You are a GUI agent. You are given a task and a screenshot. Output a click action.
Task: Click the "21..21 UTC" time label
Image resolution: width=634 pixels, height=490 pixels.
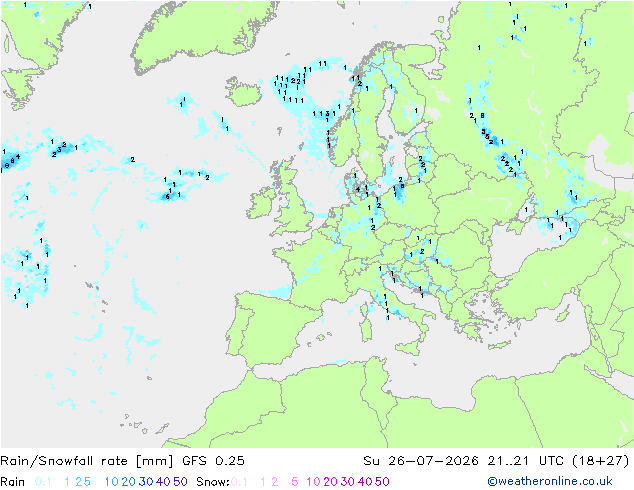click(526, 461)
